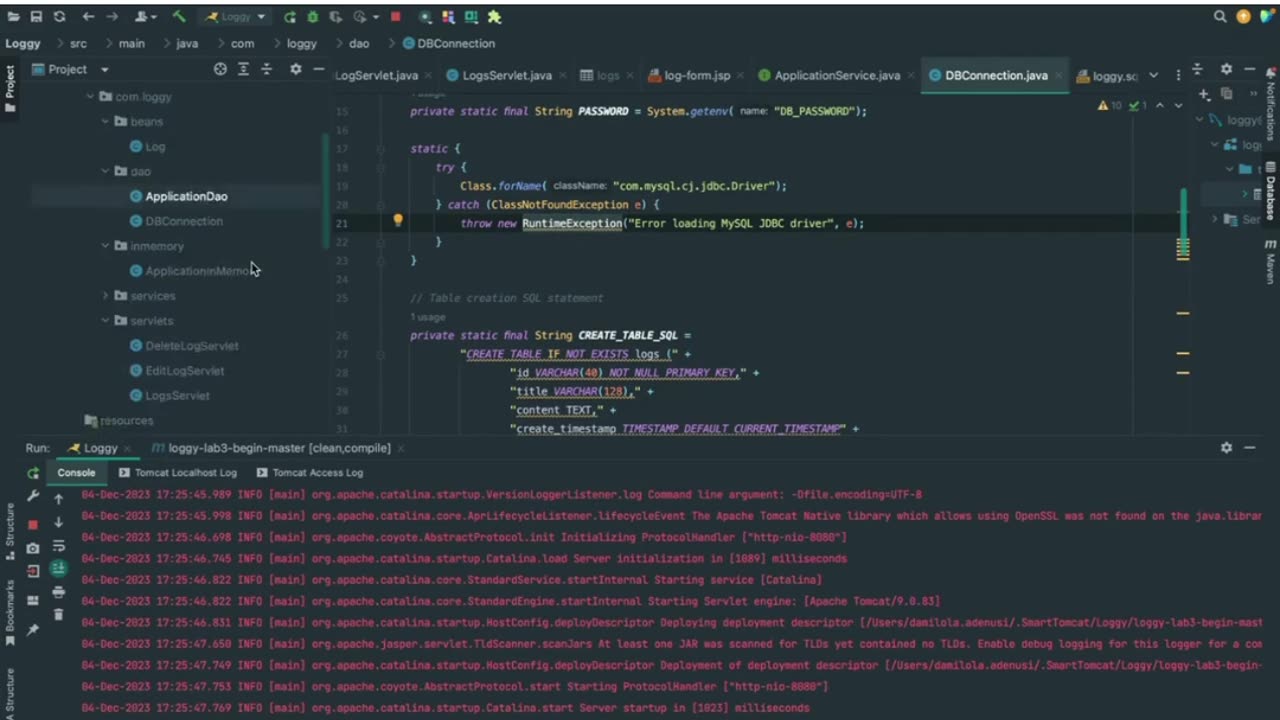Toggle soft-wrap in console

tap(59, 546)
